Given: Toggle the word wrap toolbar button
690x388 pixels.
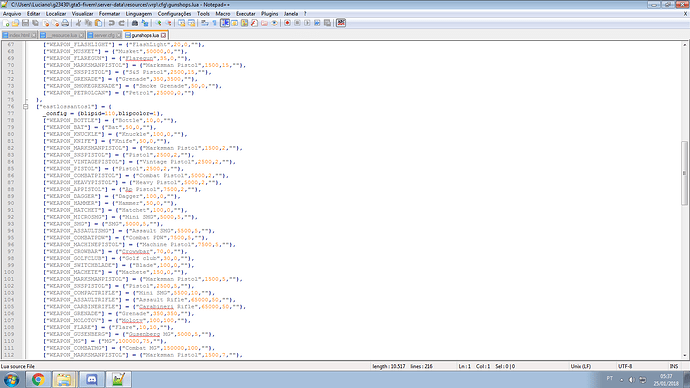Looking at the screenshot, I should [205, 23].
